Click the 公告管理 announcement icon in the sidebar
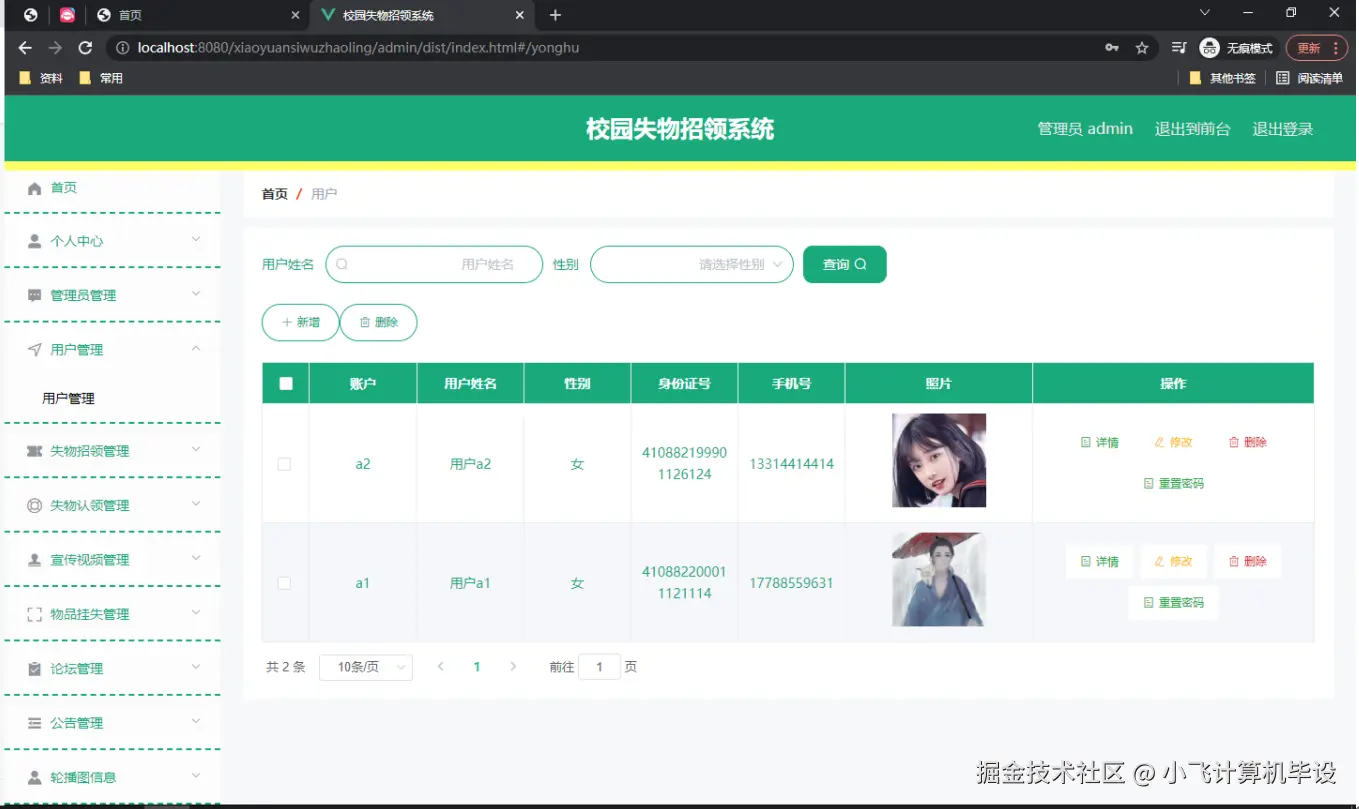Image resolution: width=1359 pixels, height=809 pixels. pos(35,722)
